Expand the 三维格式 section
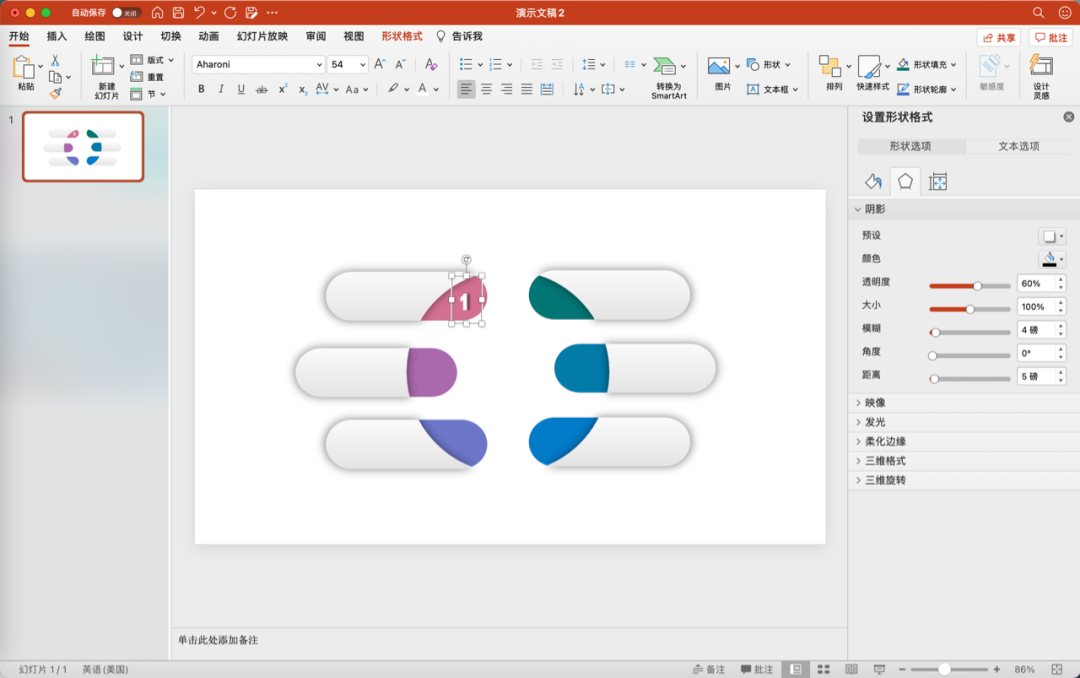The height and width of the screenshot is (678, 1080). 885,461
